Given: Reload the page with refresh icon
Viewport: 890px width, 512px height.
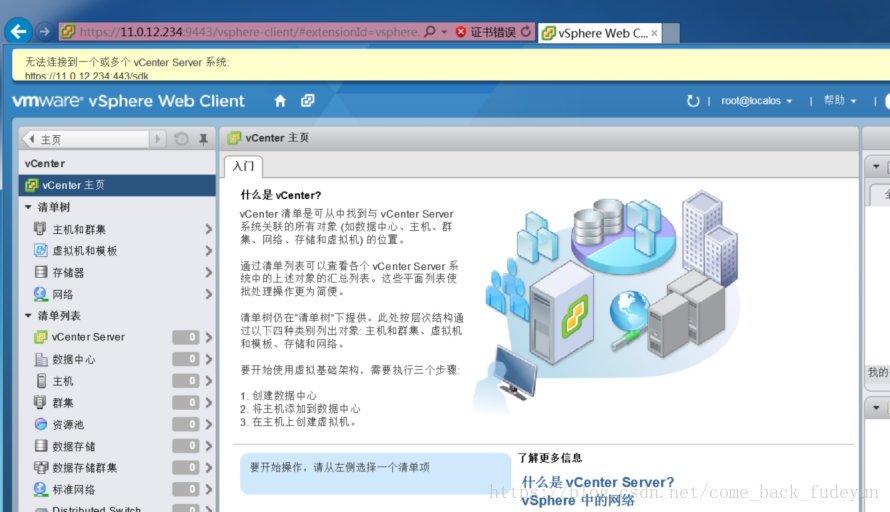Looking at the screenshot, I should pos(526,32).
